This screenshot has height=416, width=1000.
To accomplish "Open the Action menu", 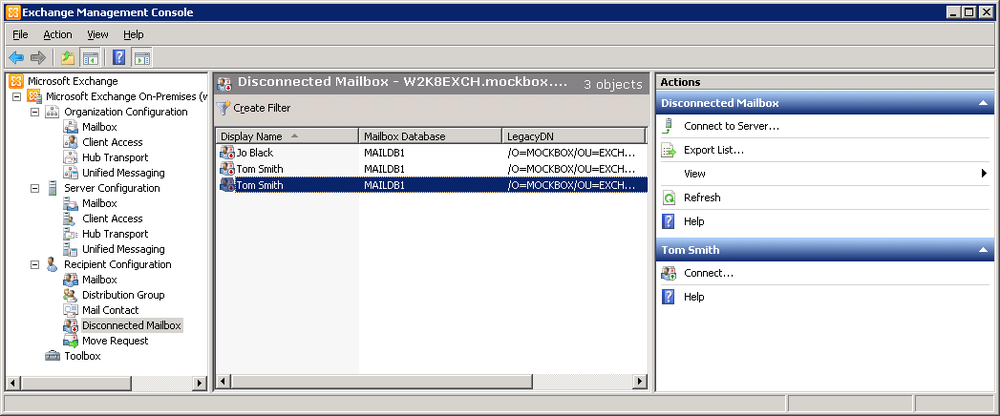I will (57, 34).
